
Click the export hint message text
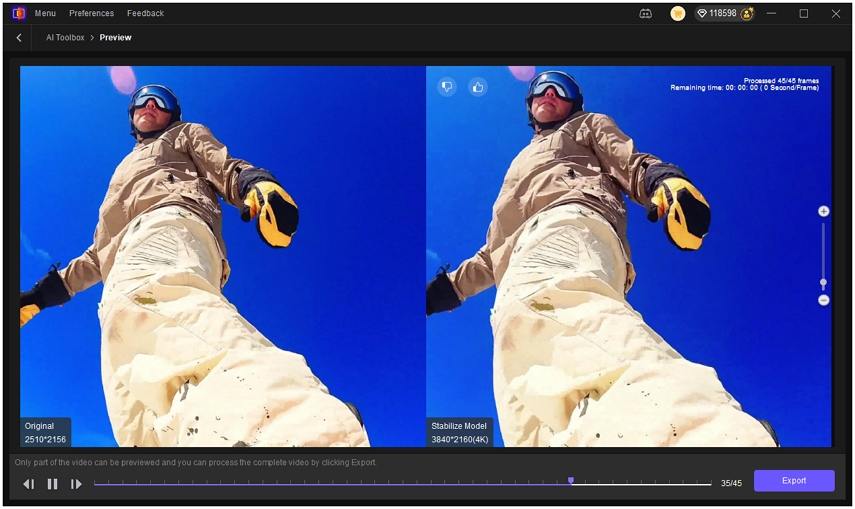coord(195,462)
